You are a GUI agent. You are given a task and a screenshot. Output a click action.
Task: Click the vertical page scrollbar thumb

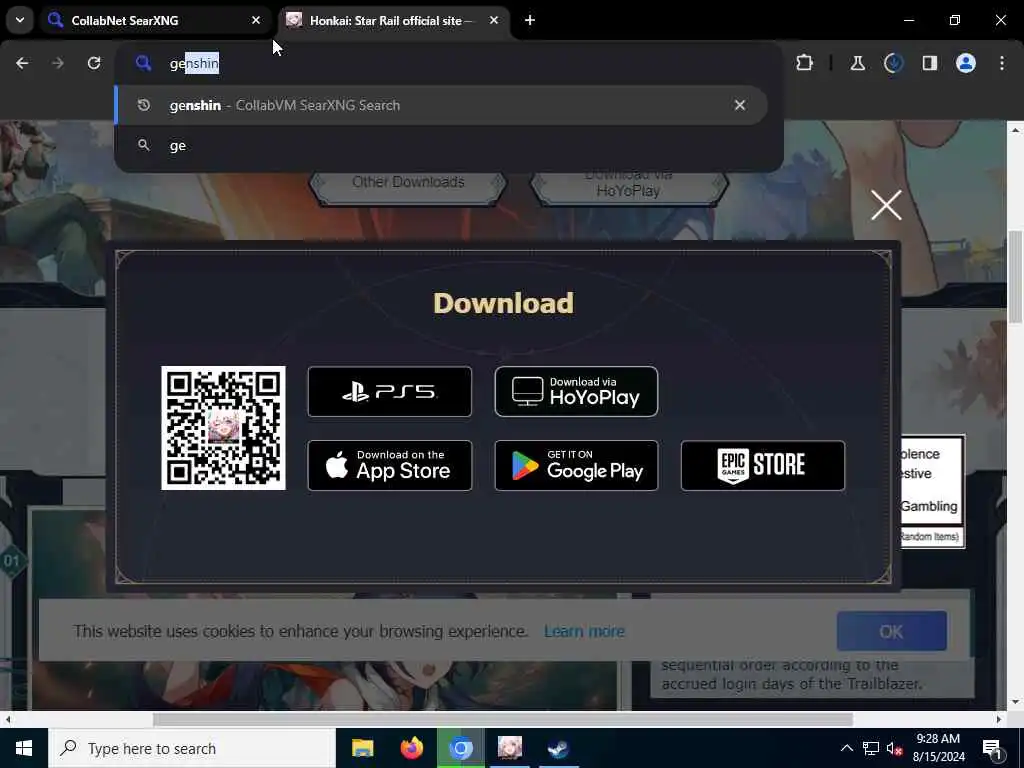tap(1015, 277)
